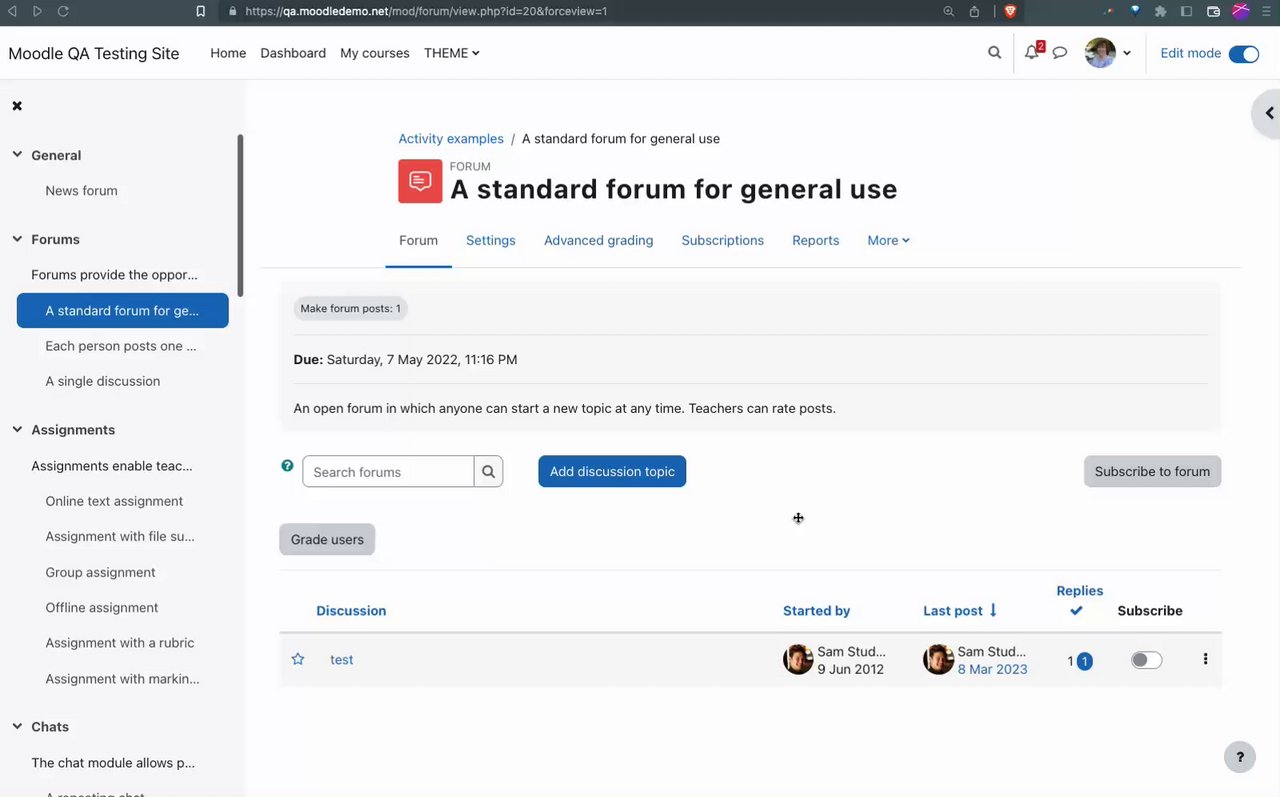Viewport: 1280px width, 797px height.
Task: Click Subscribe to forum button
Action: tap(1152, 472)
